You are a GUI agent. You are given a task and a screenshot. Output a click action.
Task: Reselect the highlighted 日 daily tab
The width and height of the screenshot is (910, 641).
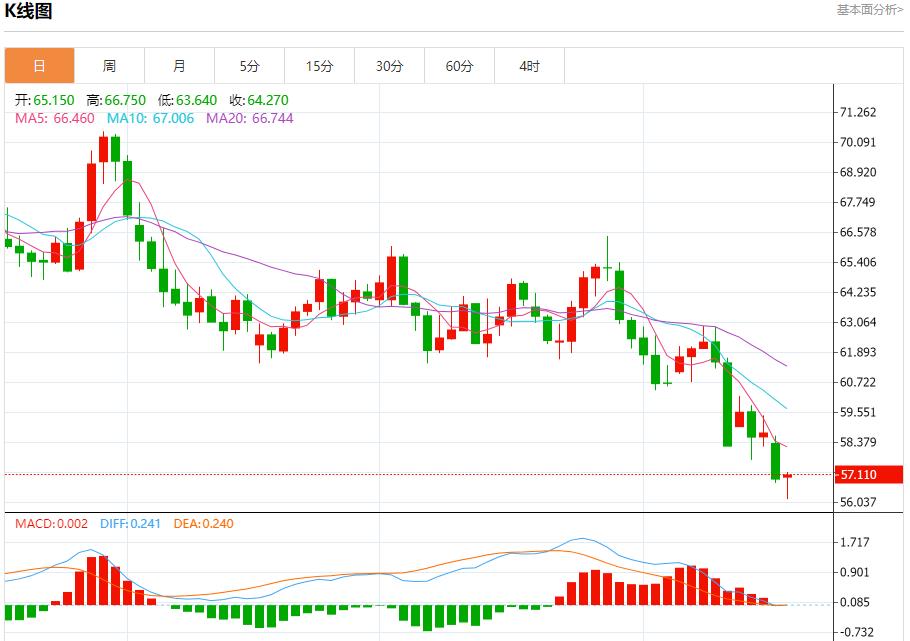(x=39, y=65)
